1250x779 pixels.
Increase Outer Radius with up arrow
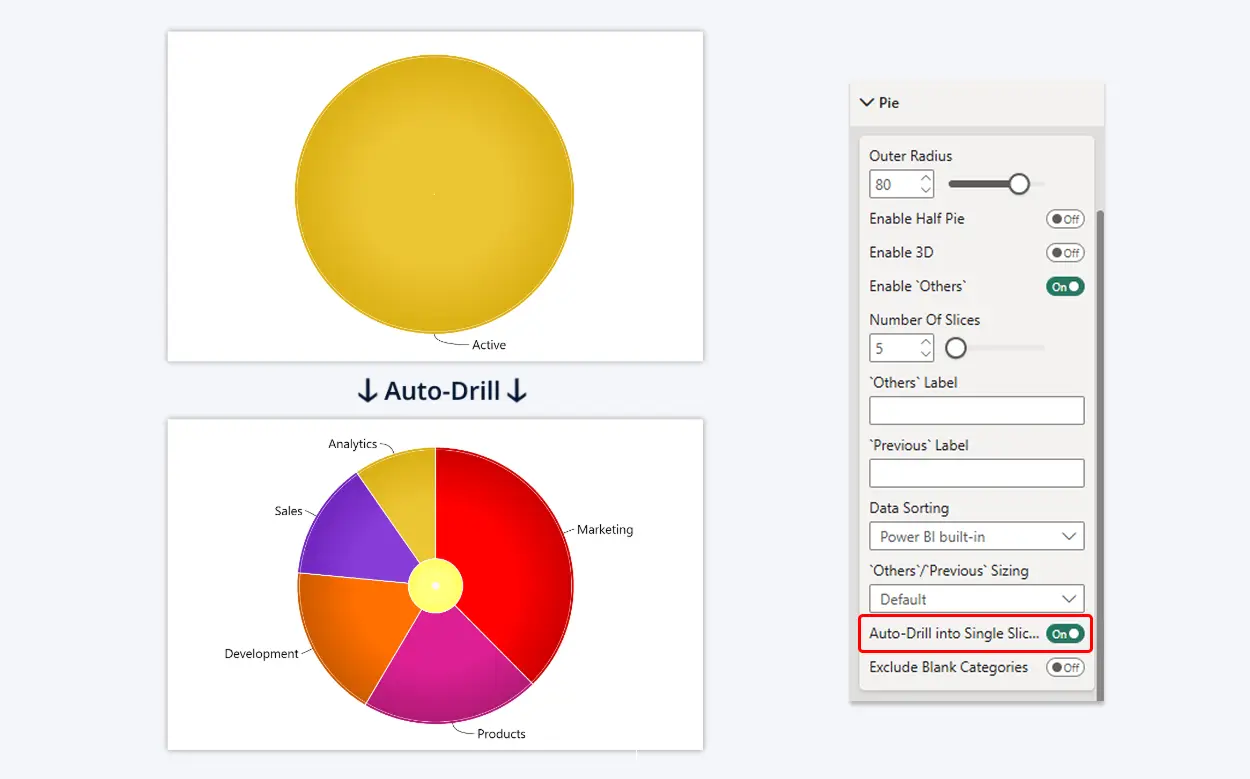(926, 179)
